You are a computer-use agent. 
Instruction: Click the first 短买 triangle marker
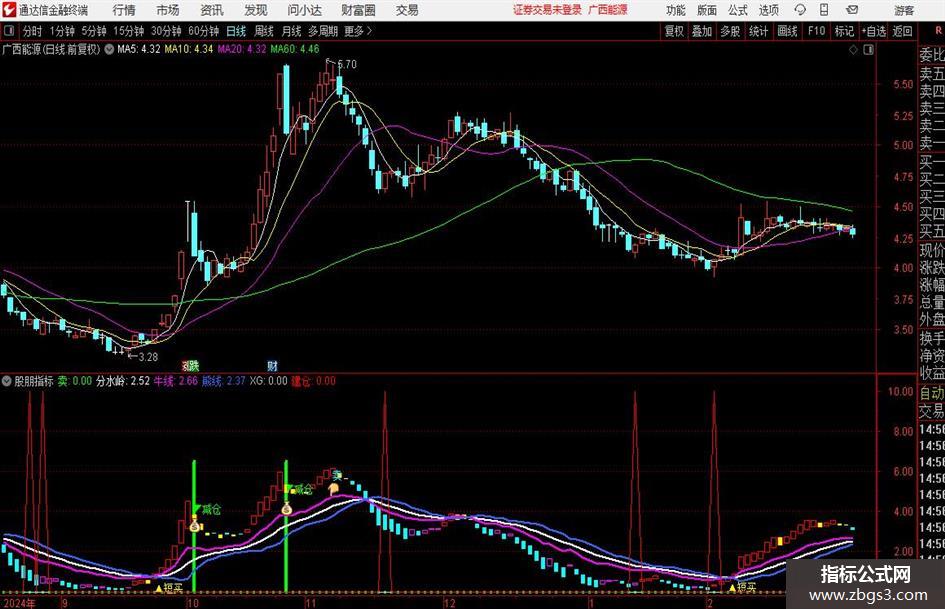[x=159, y=587]
